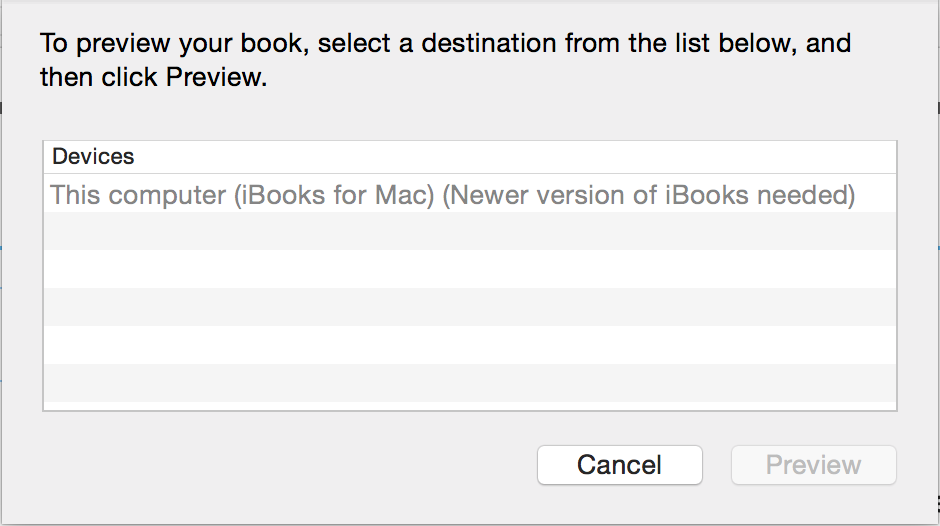Click the partial bottom row of Devices list
This screenshot has height=526, width=940.
470,404
